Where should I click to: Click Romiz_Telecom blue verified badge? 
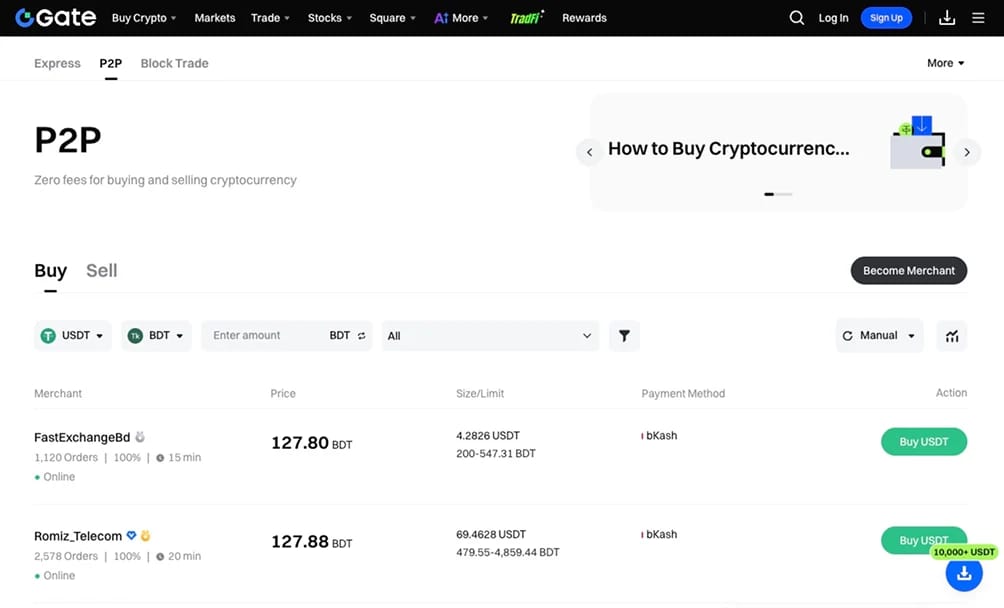point(131,535)
